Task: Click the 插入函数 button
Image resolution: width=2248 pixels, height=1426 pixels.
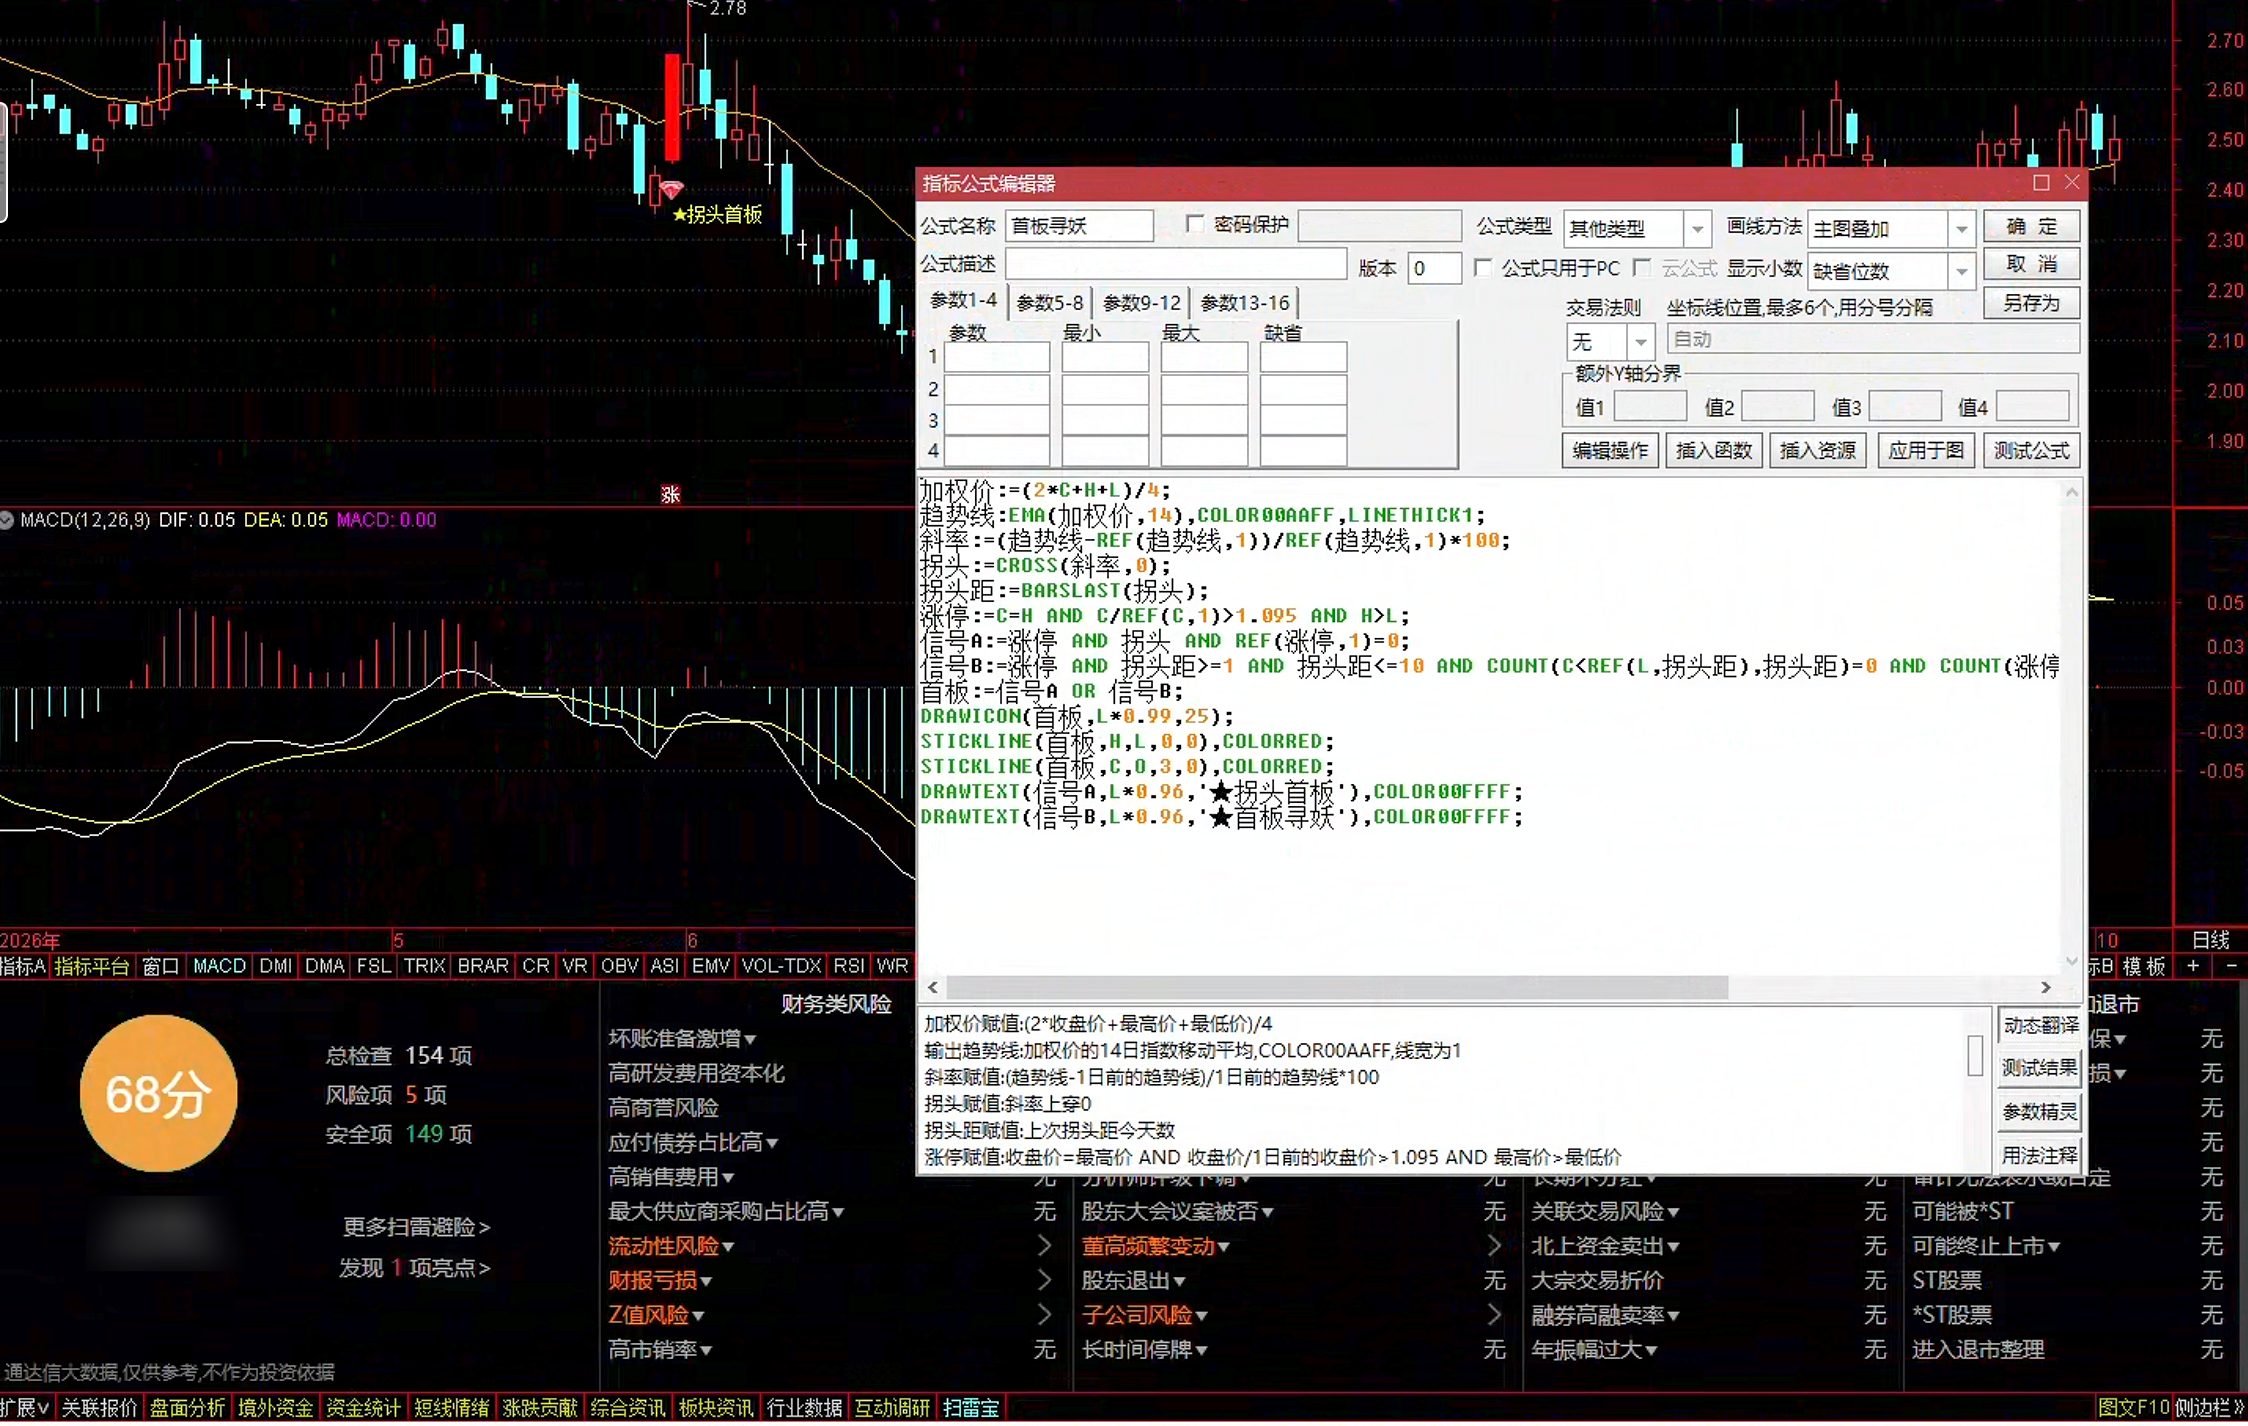Action: click(x=1714, y=450)
